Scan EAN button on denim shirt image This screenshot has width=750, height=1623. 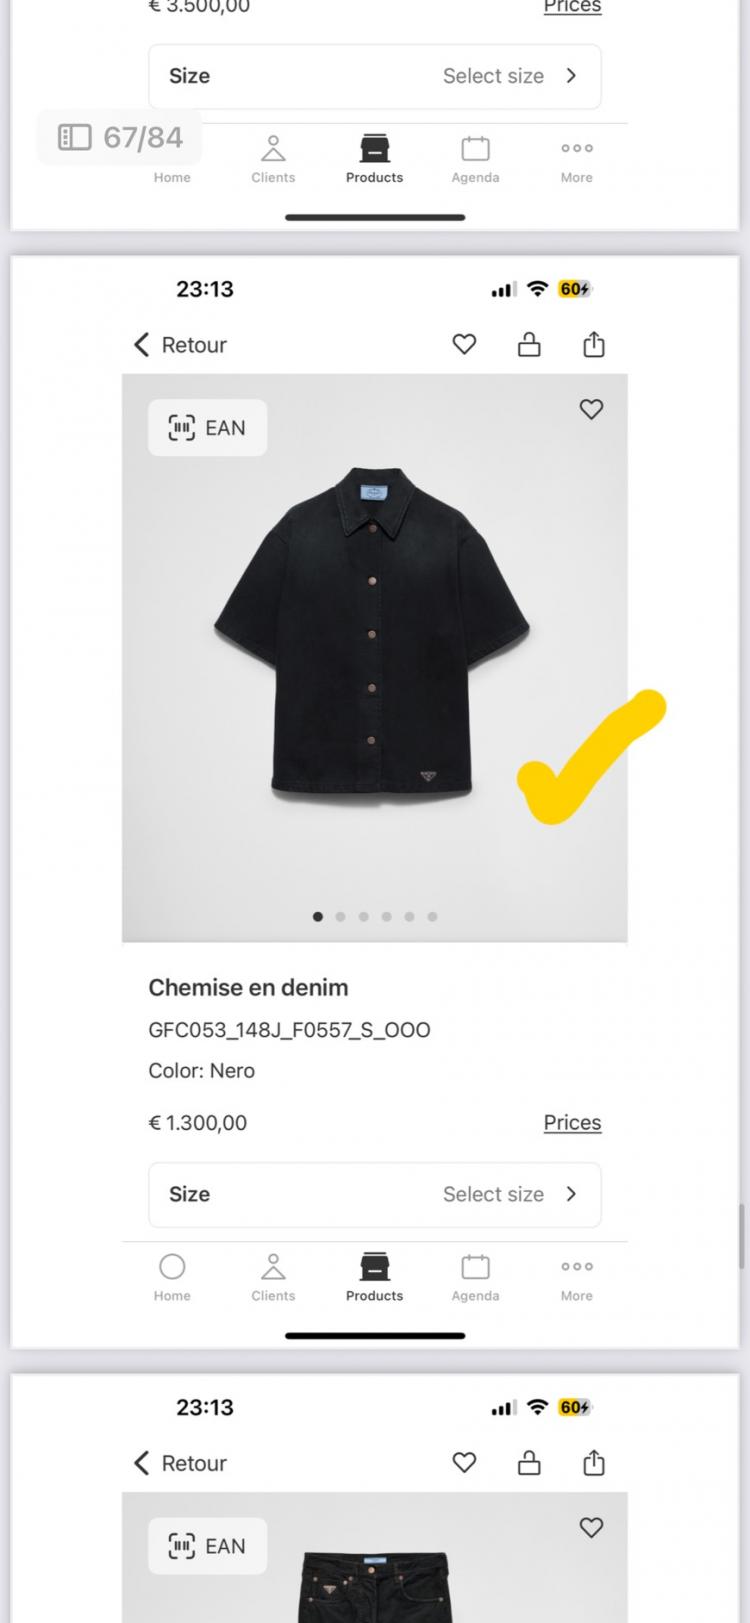click(x=208, y=428)
